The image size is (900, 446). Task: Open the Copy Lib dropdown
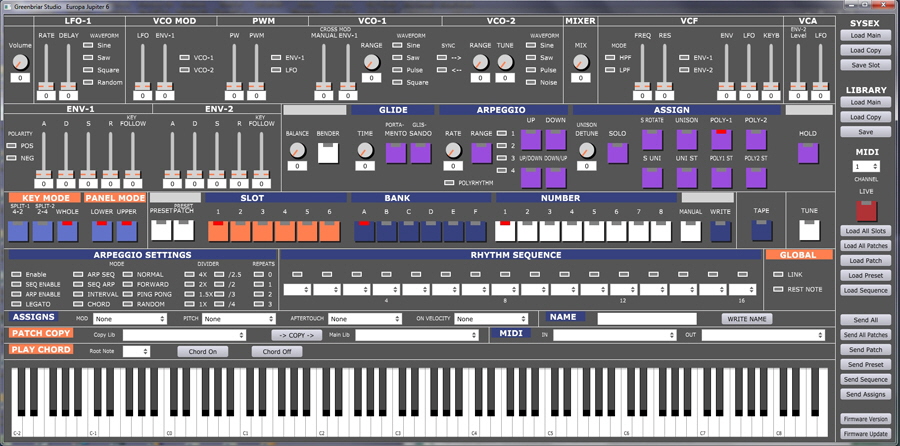point(184,335)
